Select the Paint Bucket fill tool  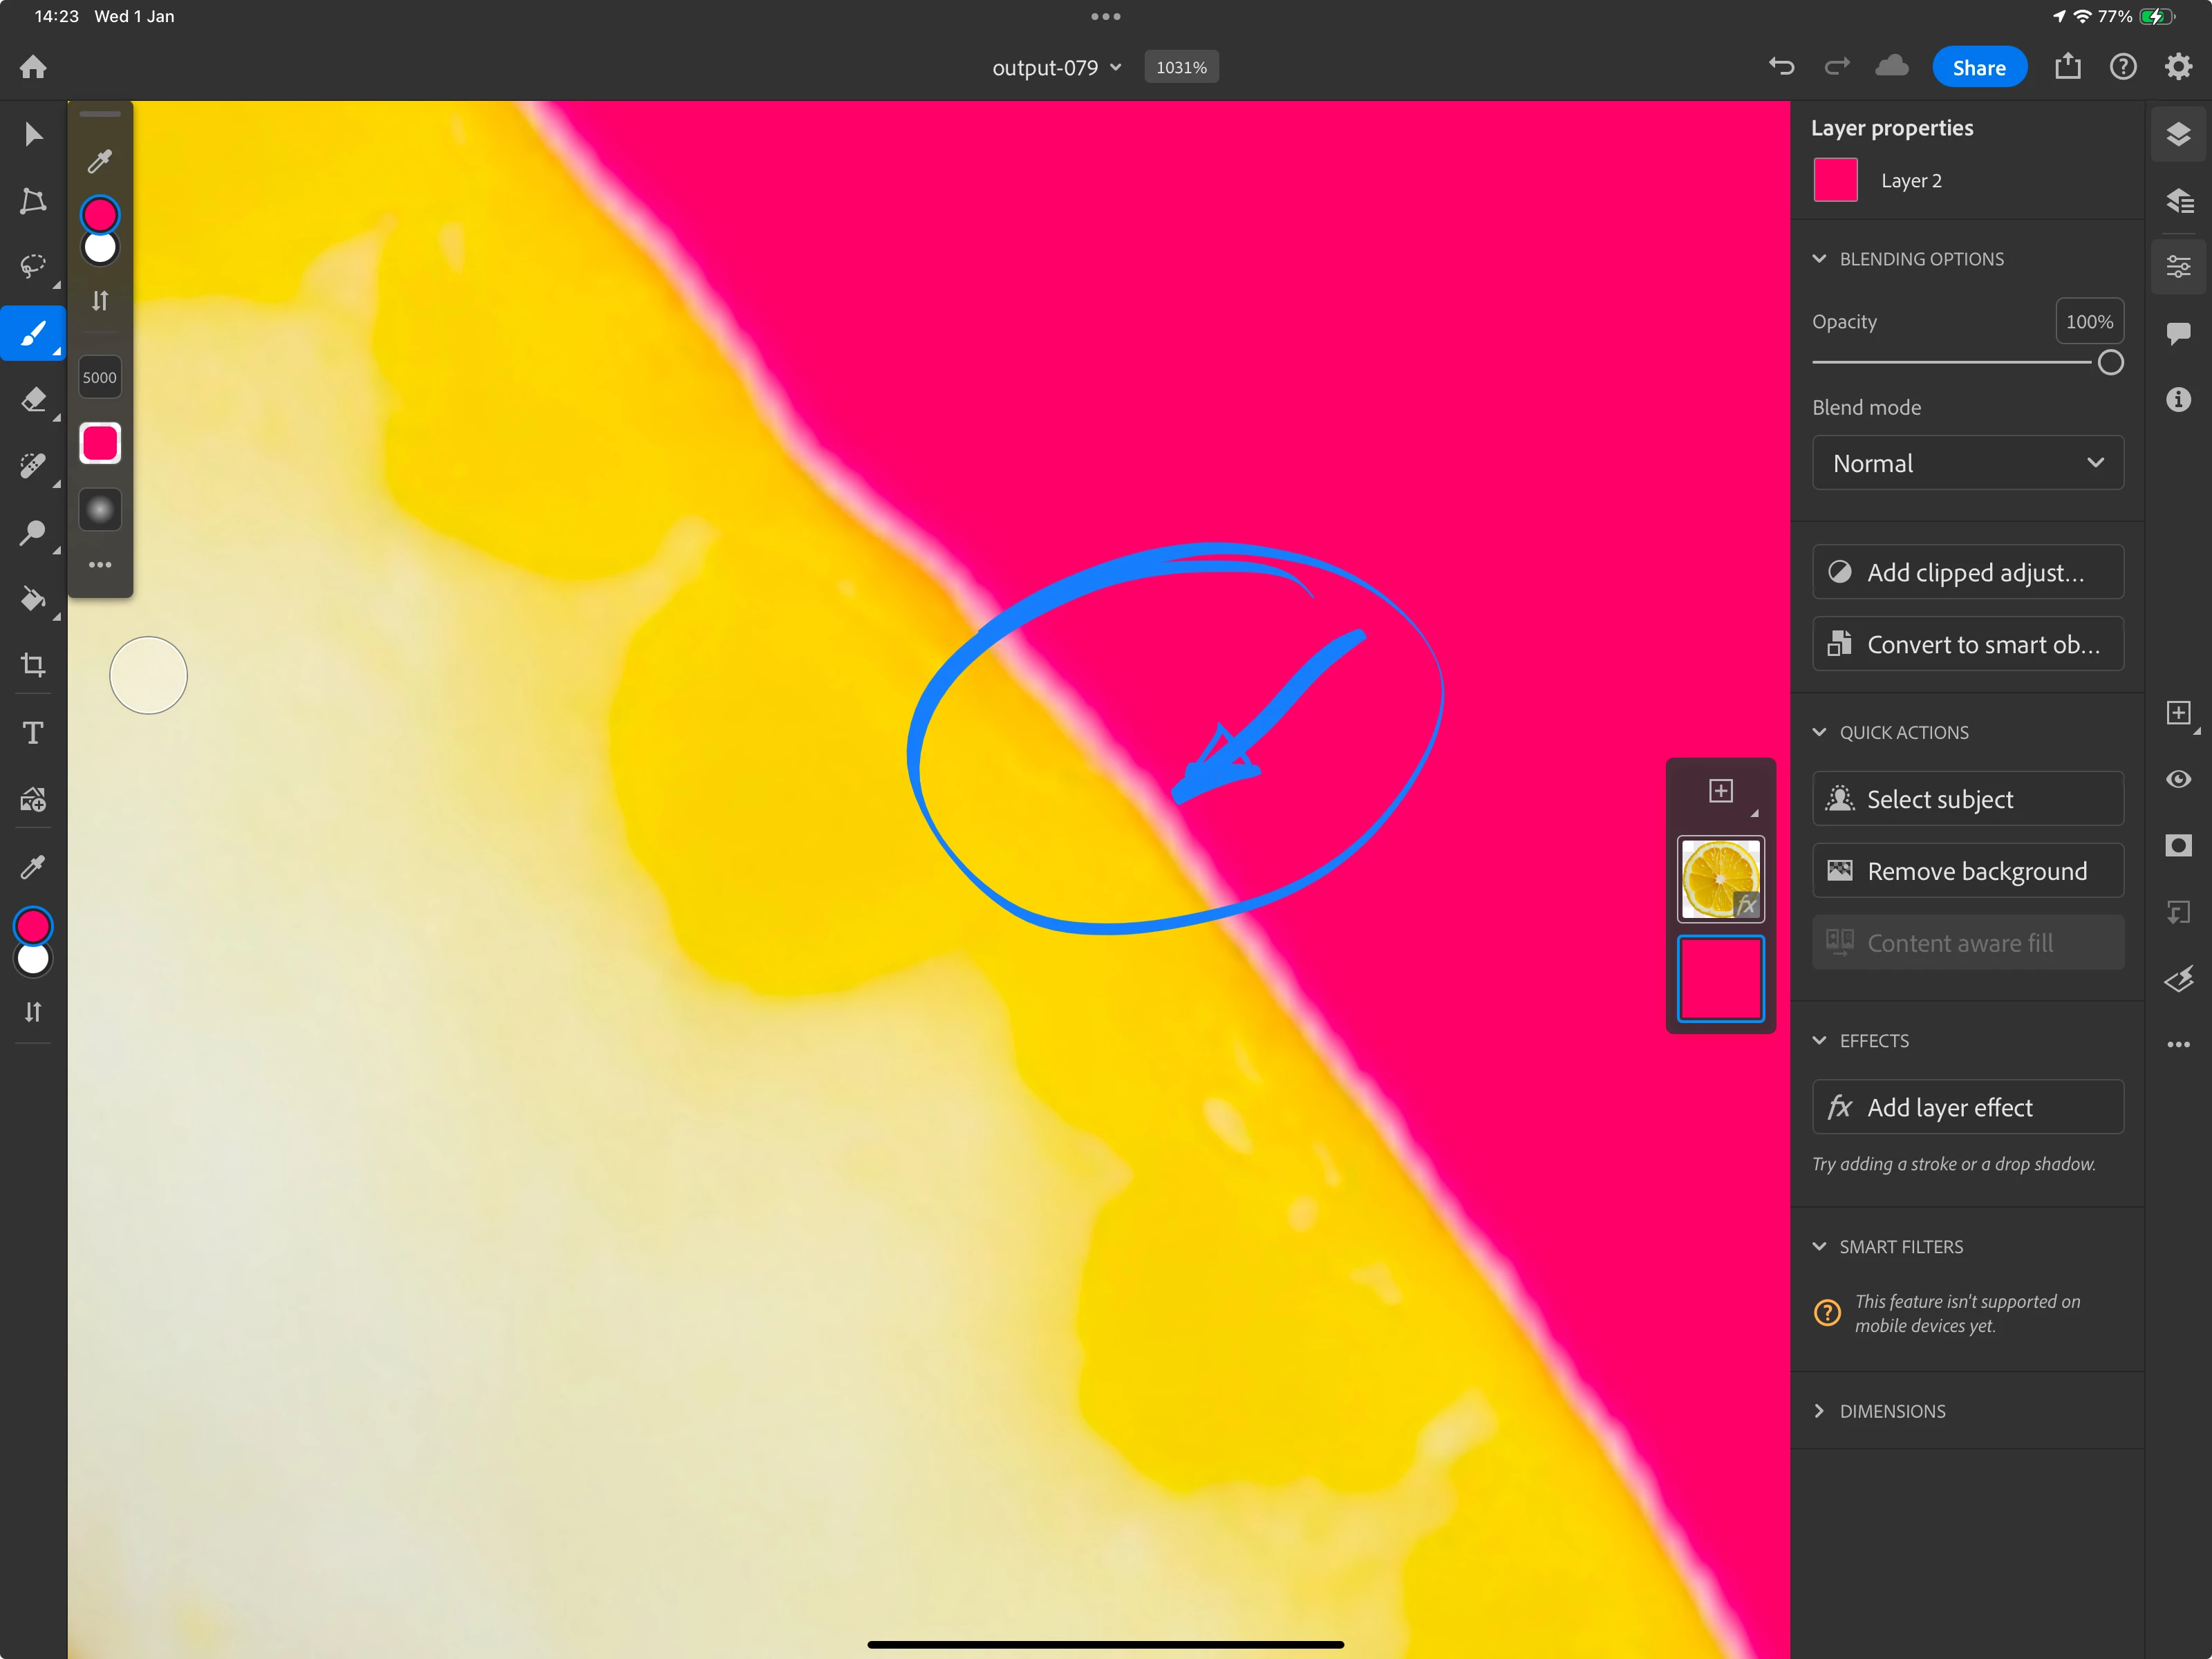tap(33, 599)
